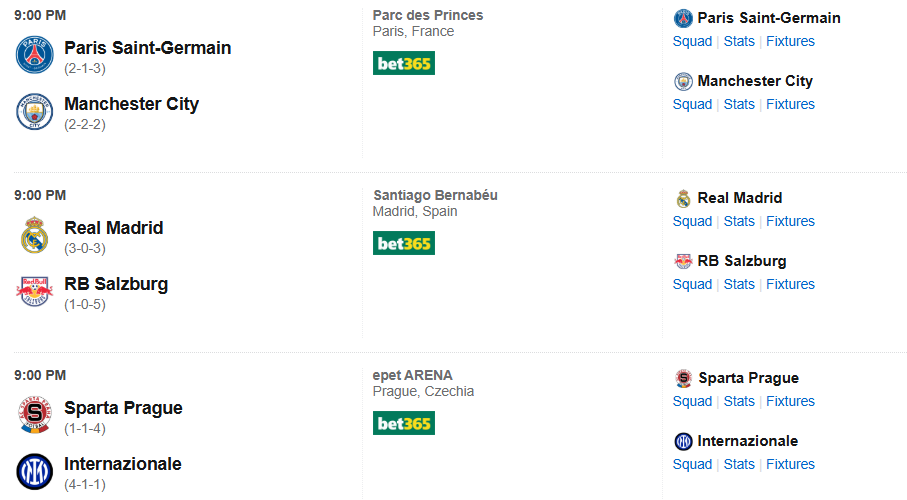Click the large RB Salzburg logo
The width and height of the screenshot is (907, 500).
[34, 291]
